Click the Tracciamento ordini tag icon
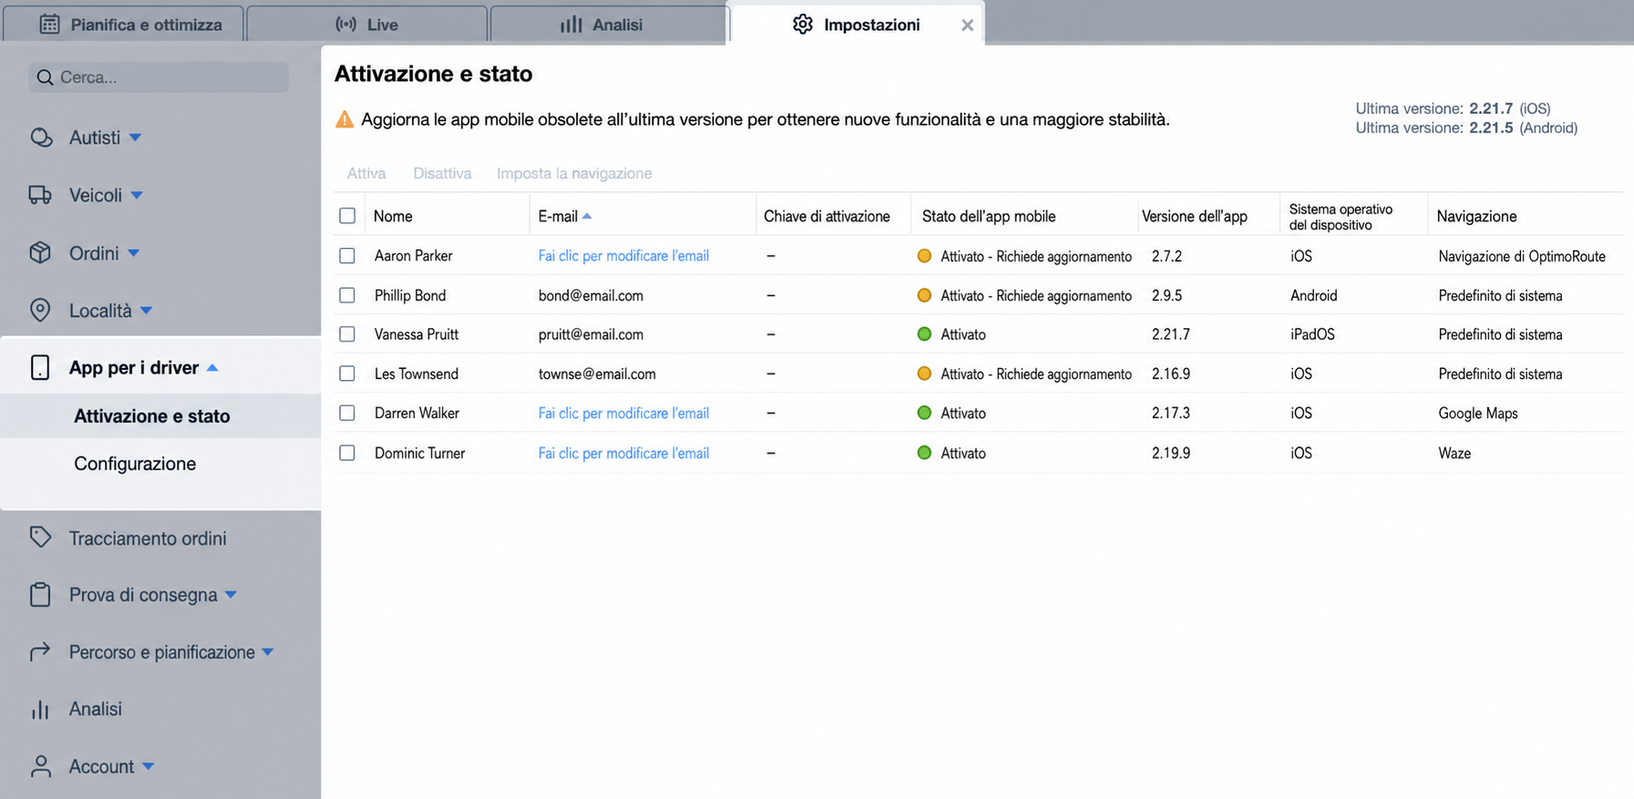The image size is (1634, 799). coord(40,538)
